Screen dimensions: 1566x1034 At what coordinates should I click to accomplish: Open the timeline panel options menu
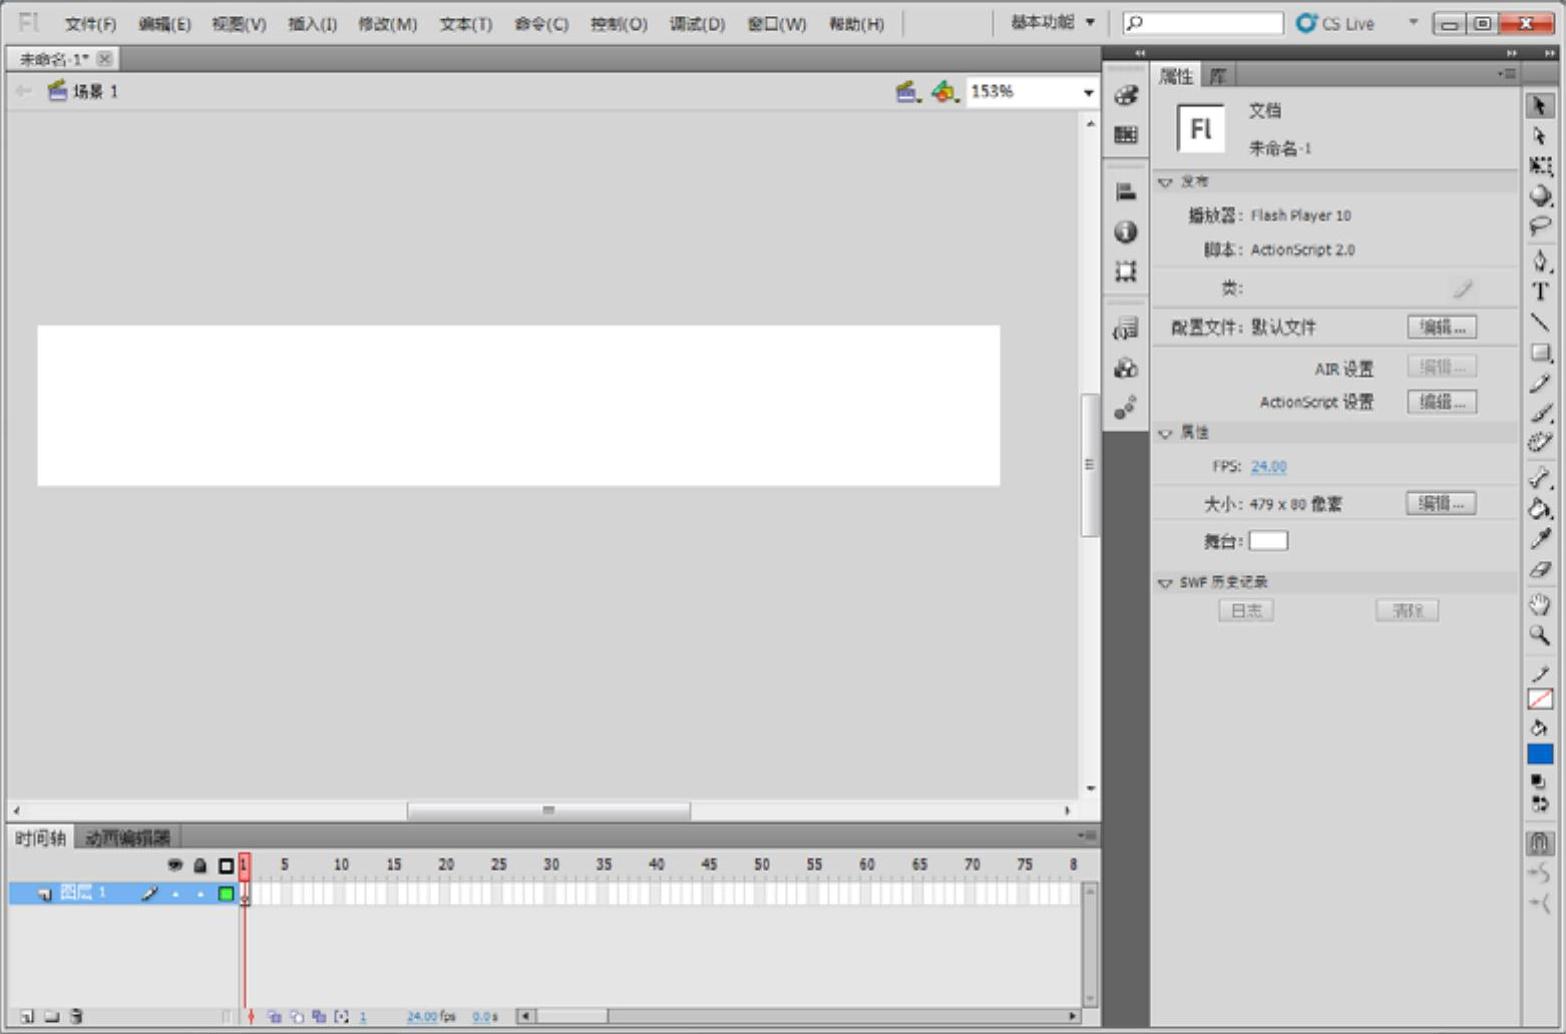pyautogui.click(x=1087, y=835)
